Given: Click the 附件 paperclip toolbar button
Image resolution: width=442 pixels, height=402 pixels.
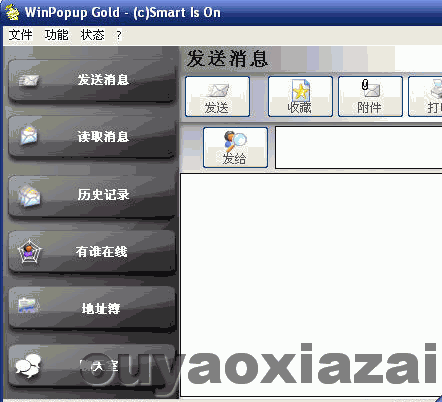Looking at the screenshot, I should pyautogui.click(x=370, y=97).
